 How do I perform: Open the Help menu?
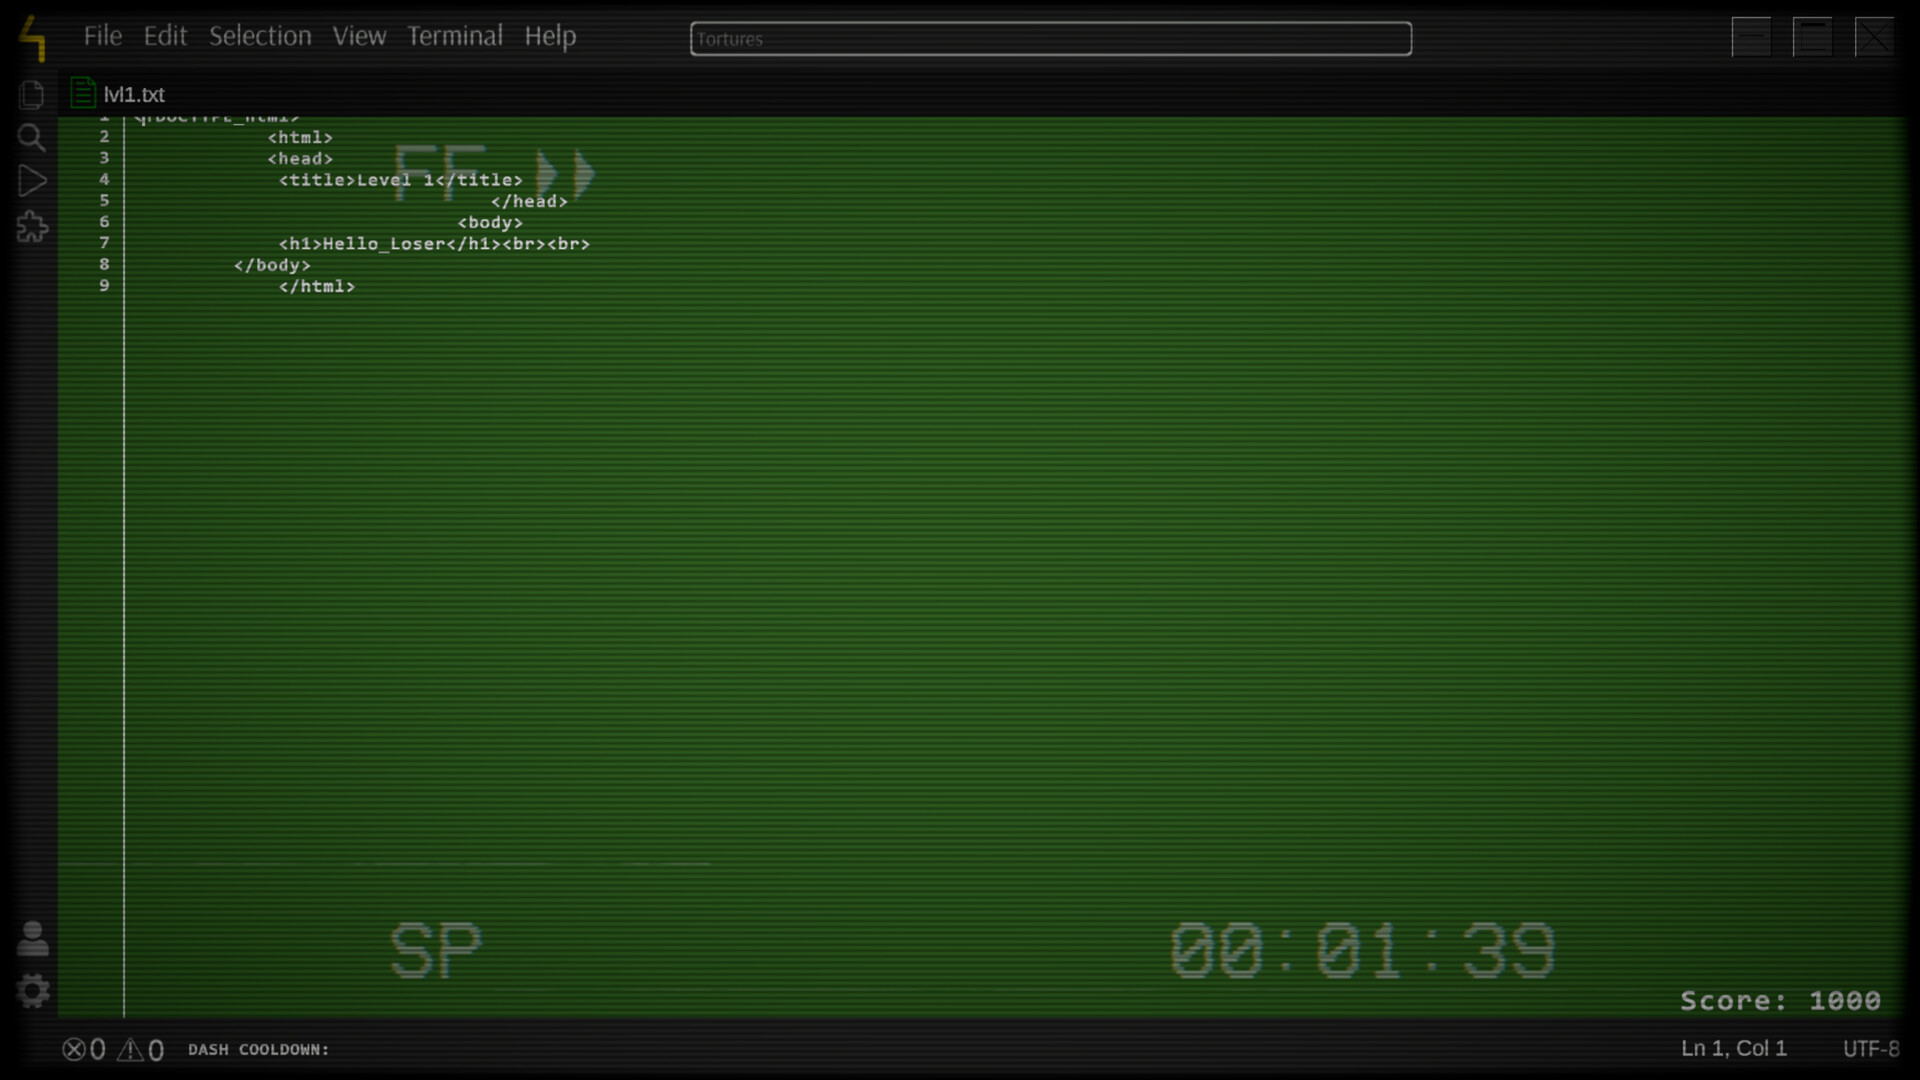click(x=550, y=36)
